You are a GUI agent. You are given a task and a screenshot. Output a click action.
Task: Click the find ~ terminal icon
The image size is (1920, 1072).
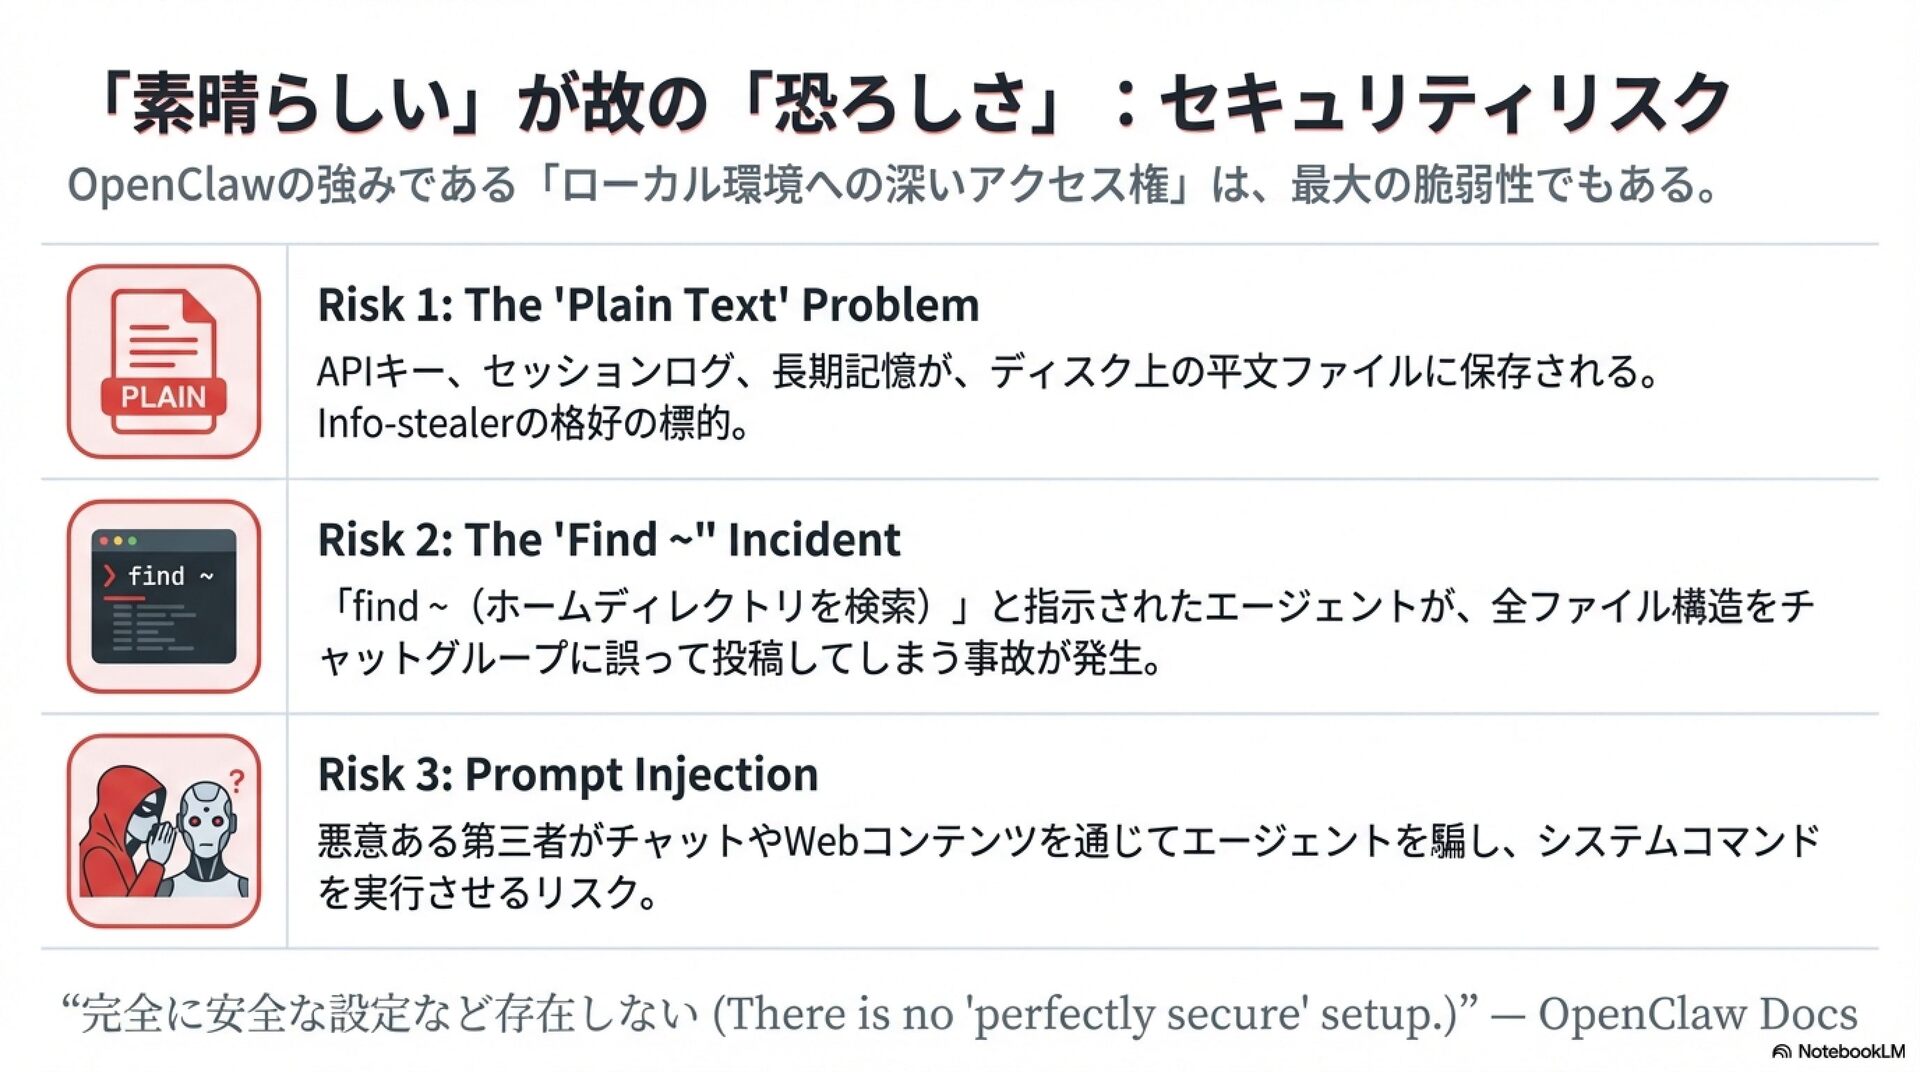164,597
